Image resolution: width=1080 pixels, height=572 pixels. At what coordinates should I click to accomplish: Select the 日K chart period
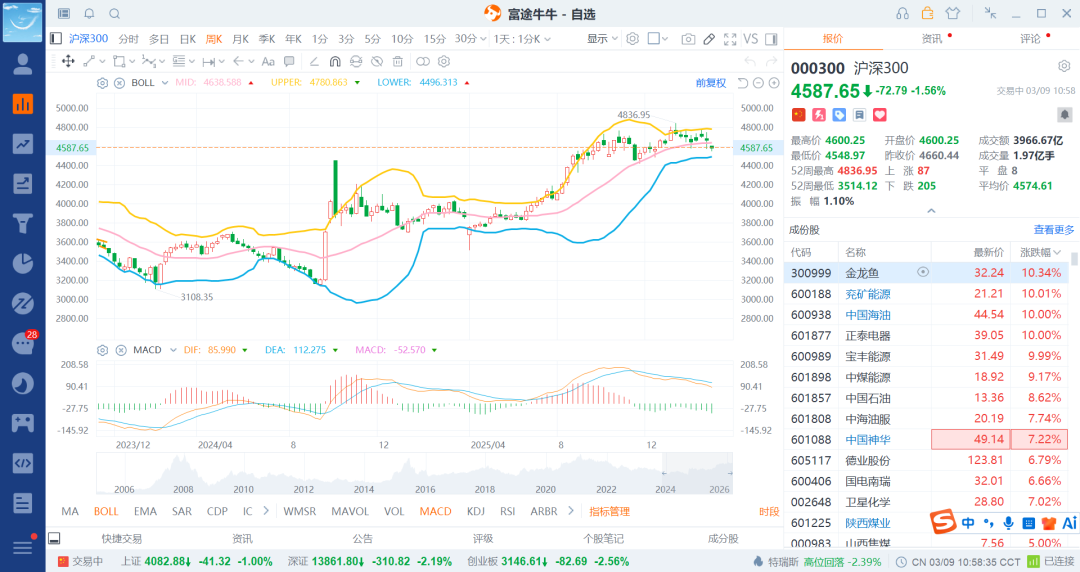187,39
